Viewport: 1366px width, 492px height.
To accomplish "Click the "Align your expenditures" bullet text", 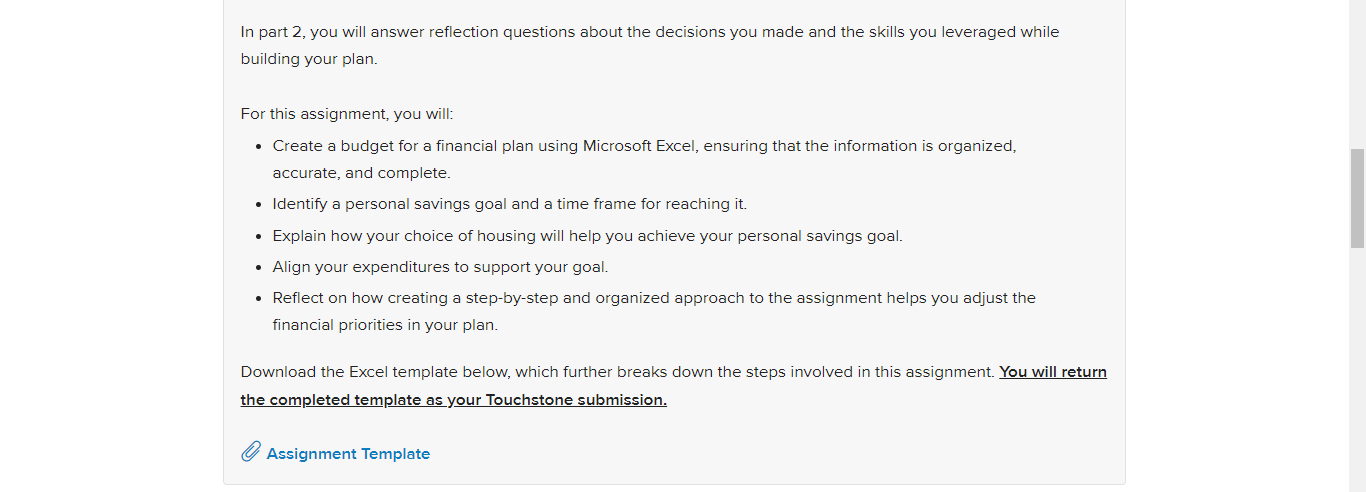I will click(440, 267).
